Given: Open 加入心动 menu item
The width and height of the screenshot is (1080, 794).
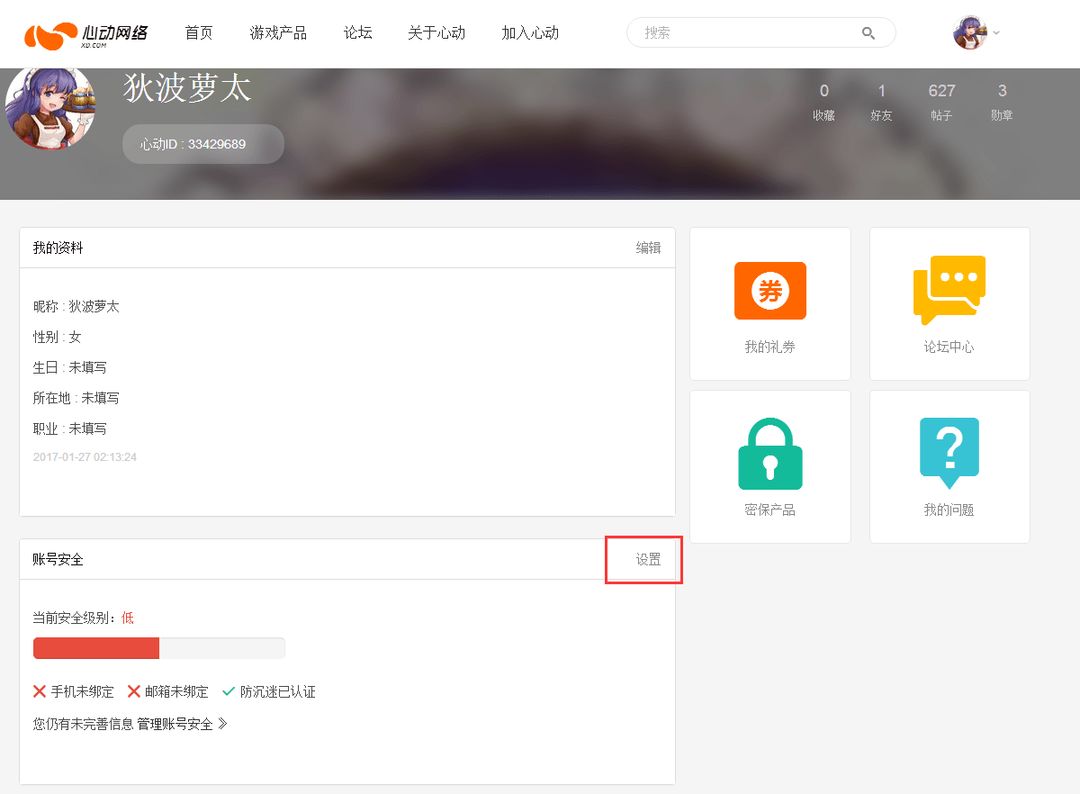Looking at the screenshot, I should [530, 32].
